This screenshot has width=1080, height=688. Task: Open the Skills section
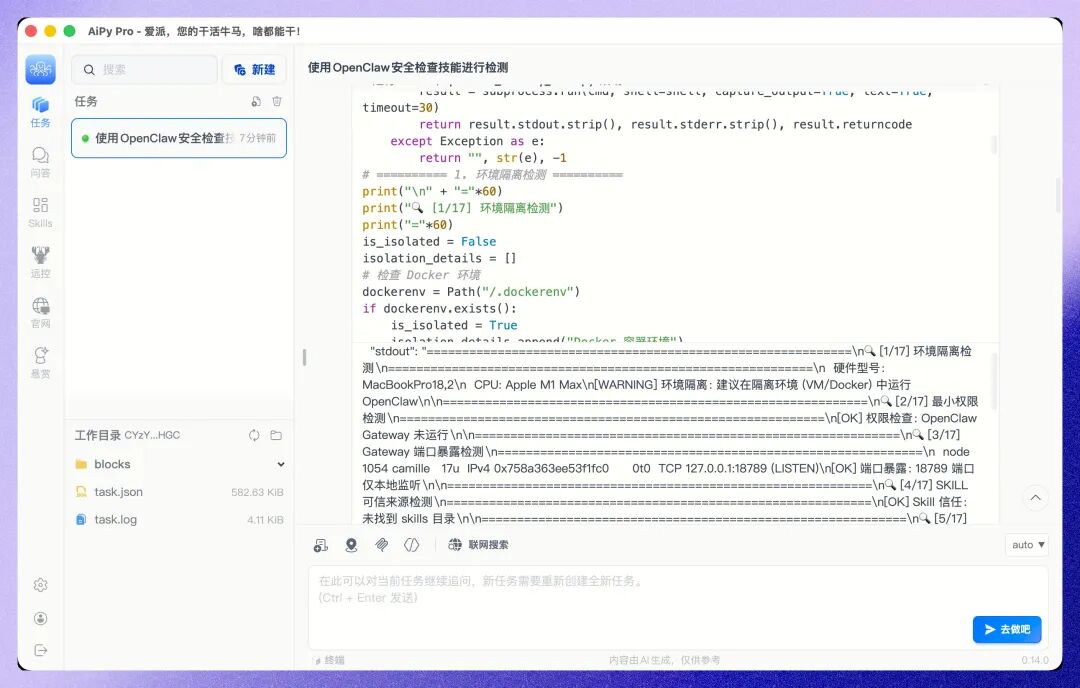[41, 213]
